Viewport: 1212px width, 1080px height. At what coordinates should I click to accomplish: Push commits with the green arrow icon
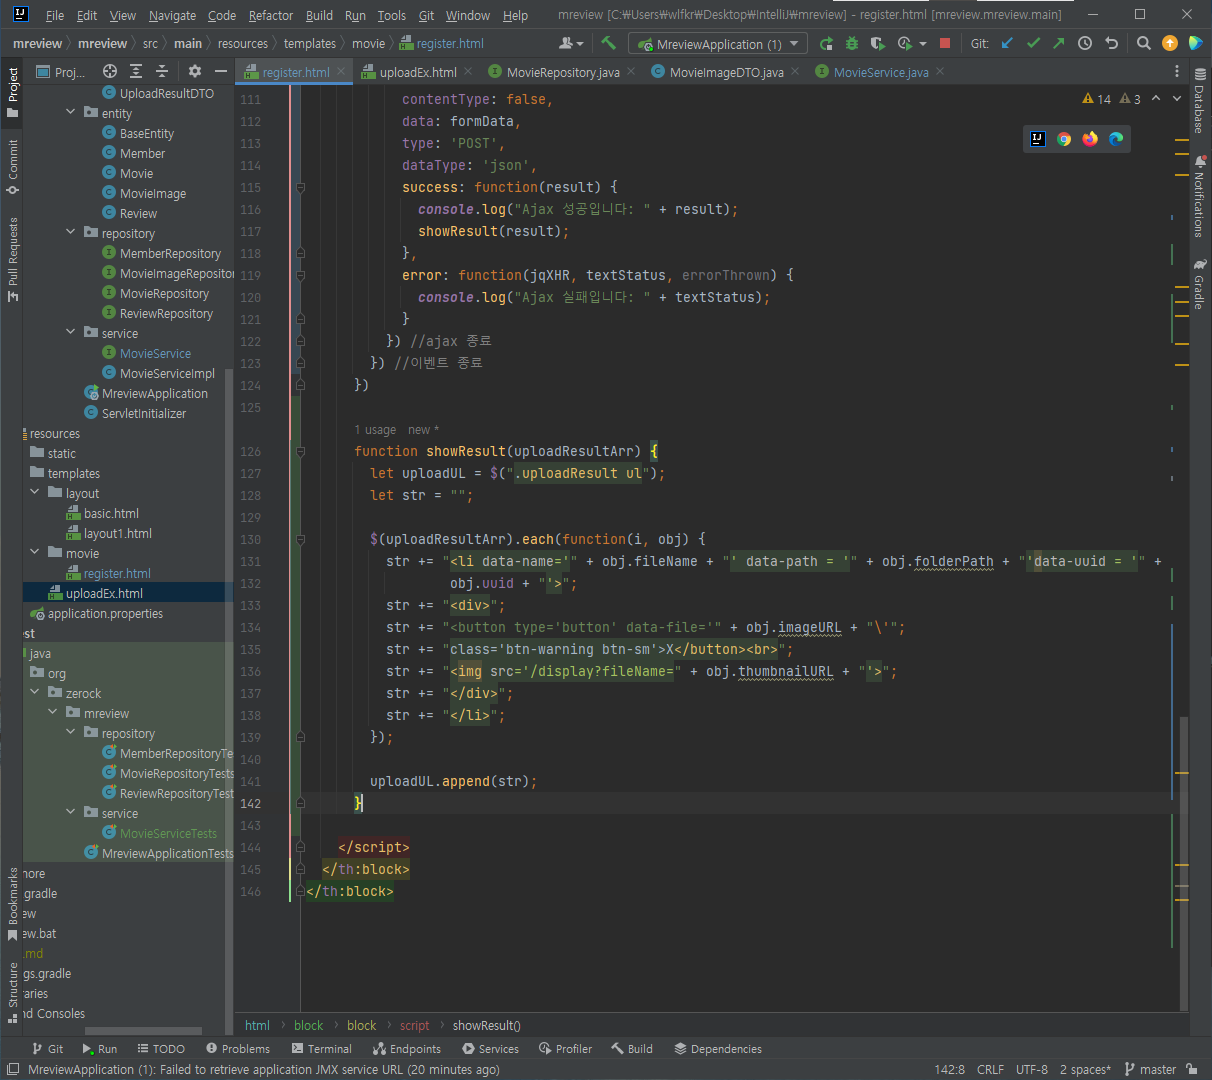coord(1059,43)
